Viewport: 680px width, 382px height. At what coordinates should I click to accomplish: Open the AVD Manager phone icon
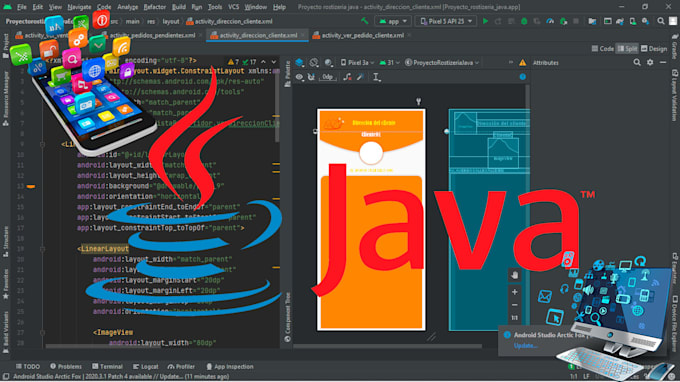[x=633, y=21]
